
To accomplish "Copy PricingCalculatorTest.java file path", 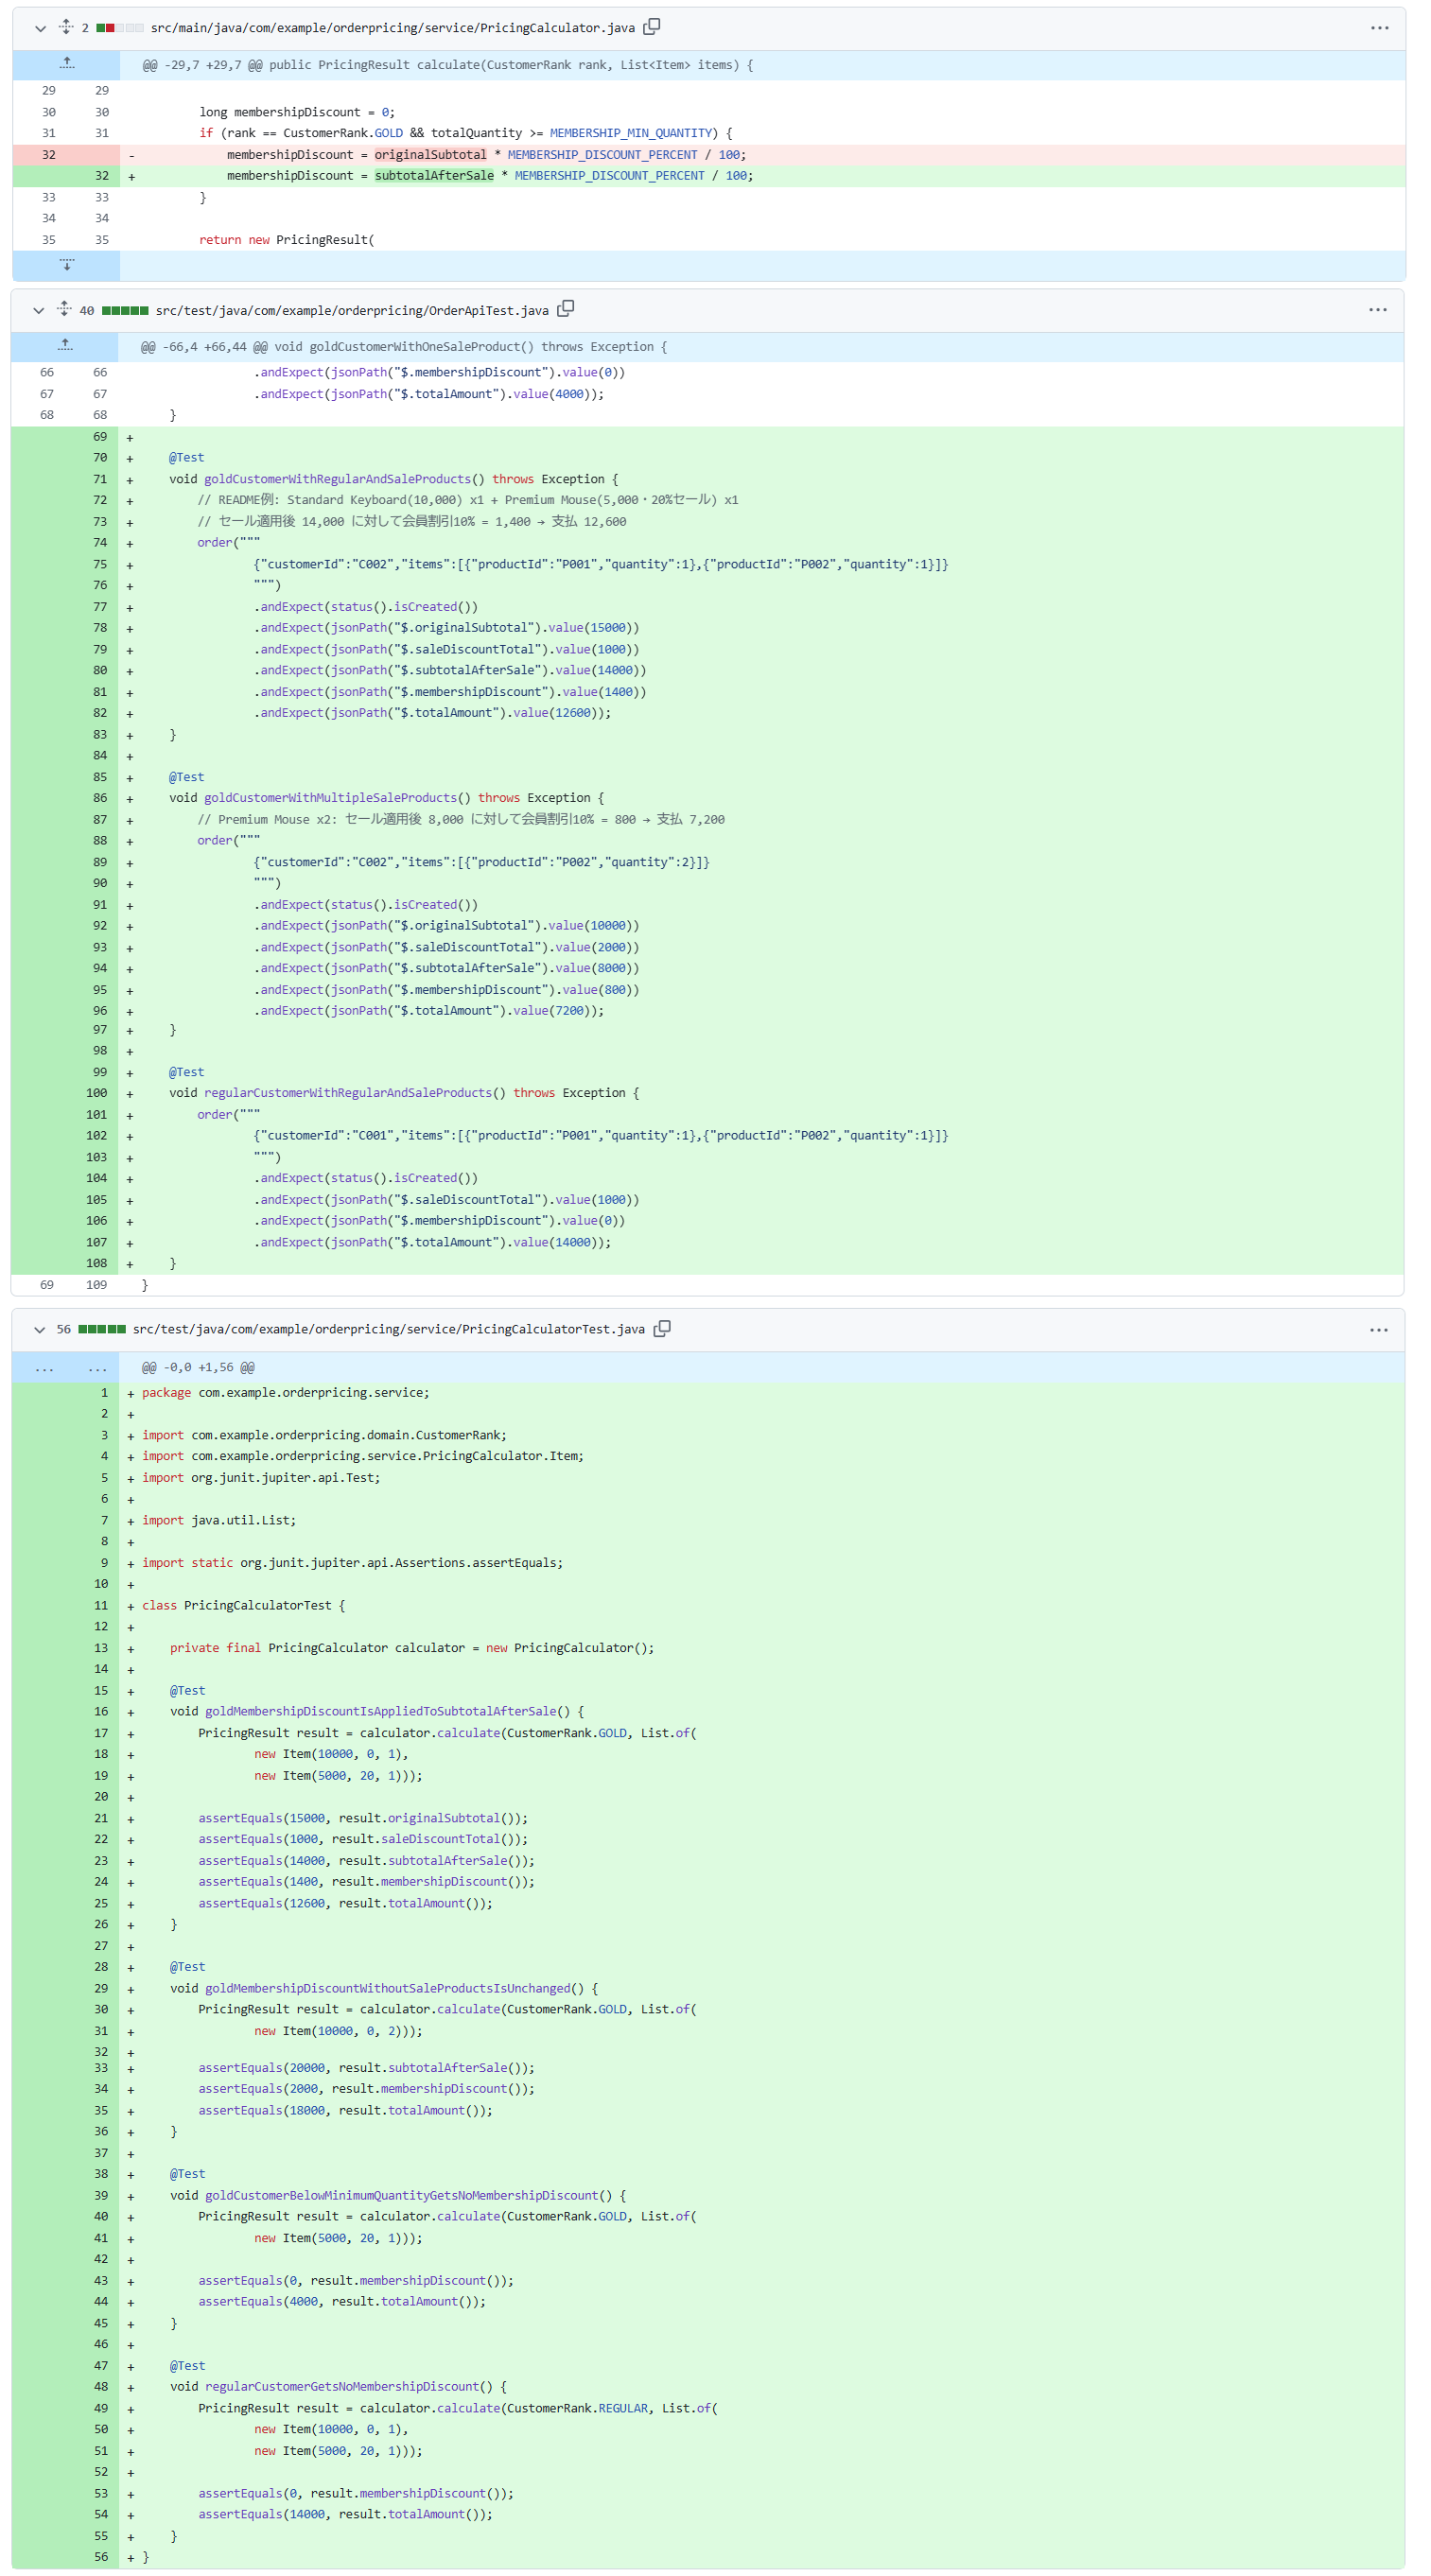I will (662, 1328).
